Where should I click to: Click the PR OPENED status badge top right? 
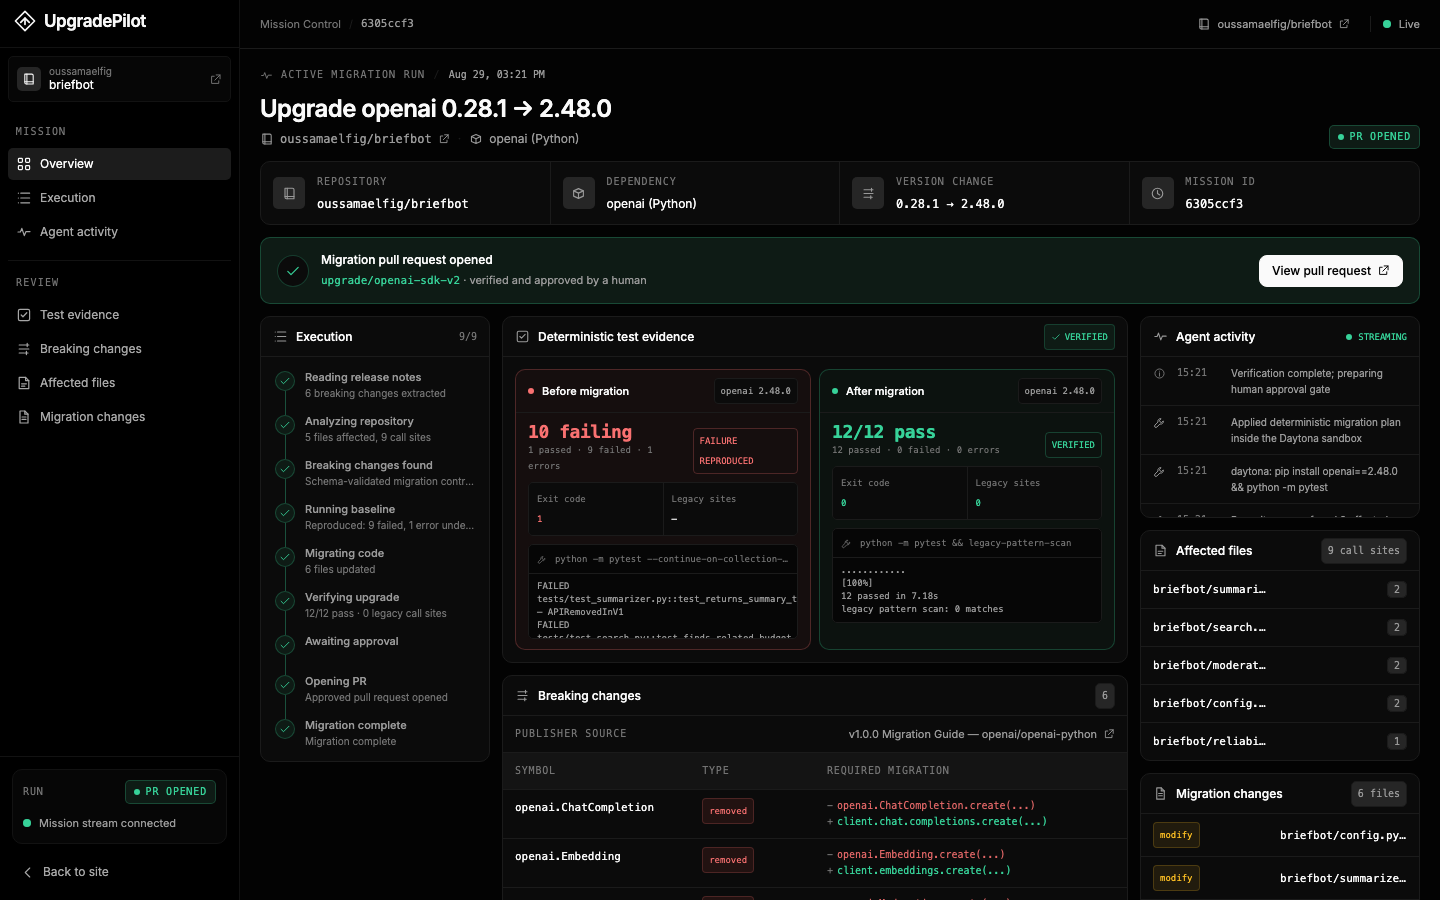(x=1374, y=137)
